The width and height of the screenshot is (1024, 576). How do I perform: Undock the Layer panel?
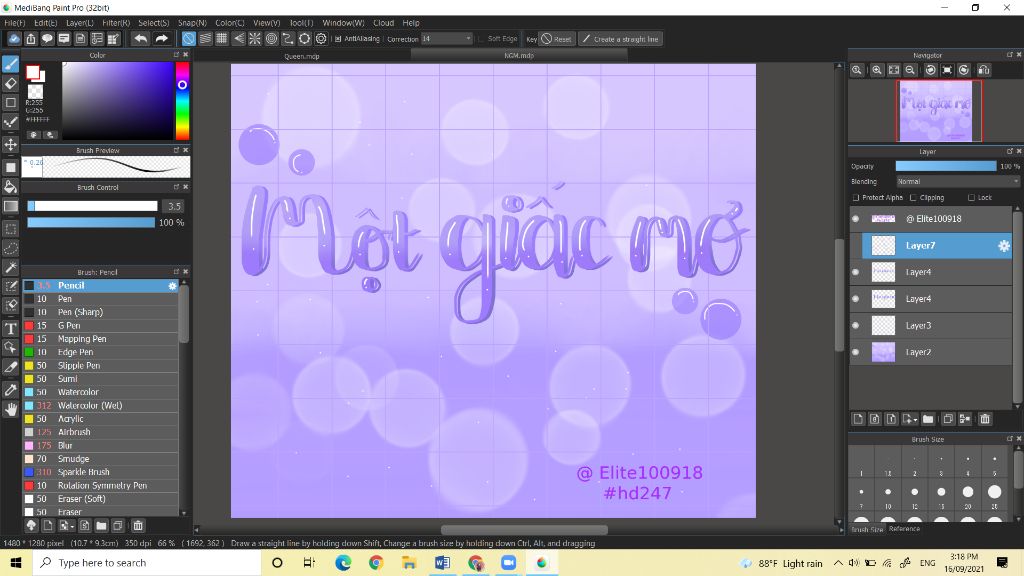[1010, 151]
